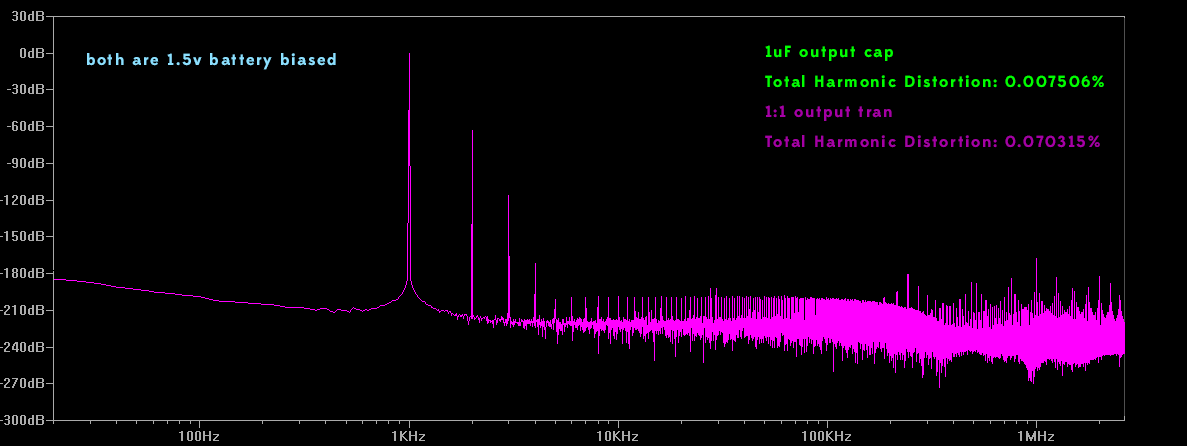Select the '10KHz' frequency axis label
The image size is (1187, 446).
[x=618, y=437]
